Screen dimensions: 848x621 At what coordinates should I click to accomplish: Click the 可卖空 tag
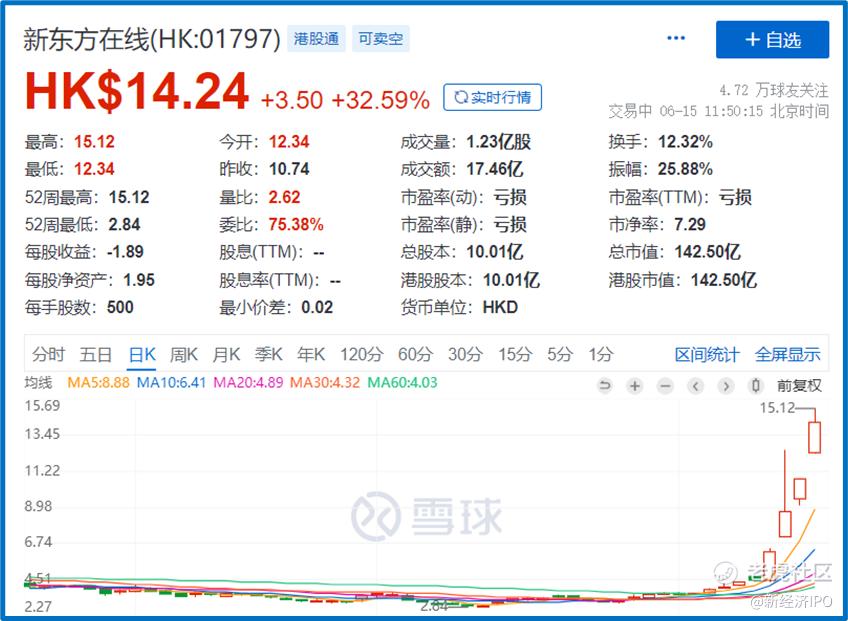pos(381,39)
